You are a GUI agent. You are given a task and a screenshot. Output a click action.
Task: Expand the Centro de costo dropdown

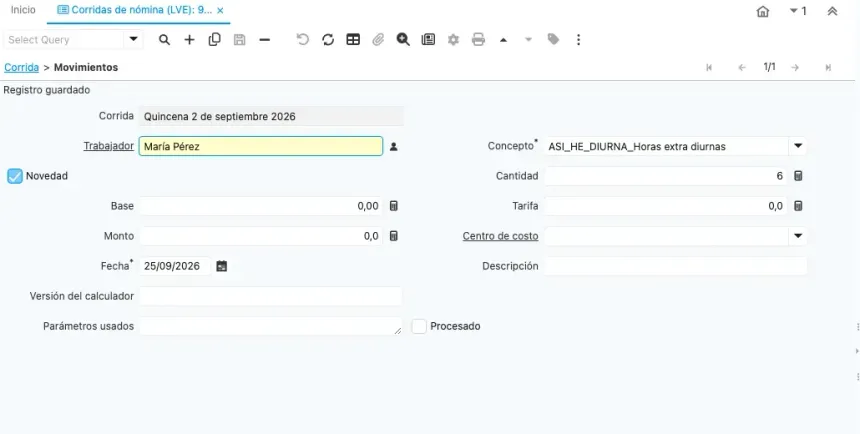click(x=798, y=236)
